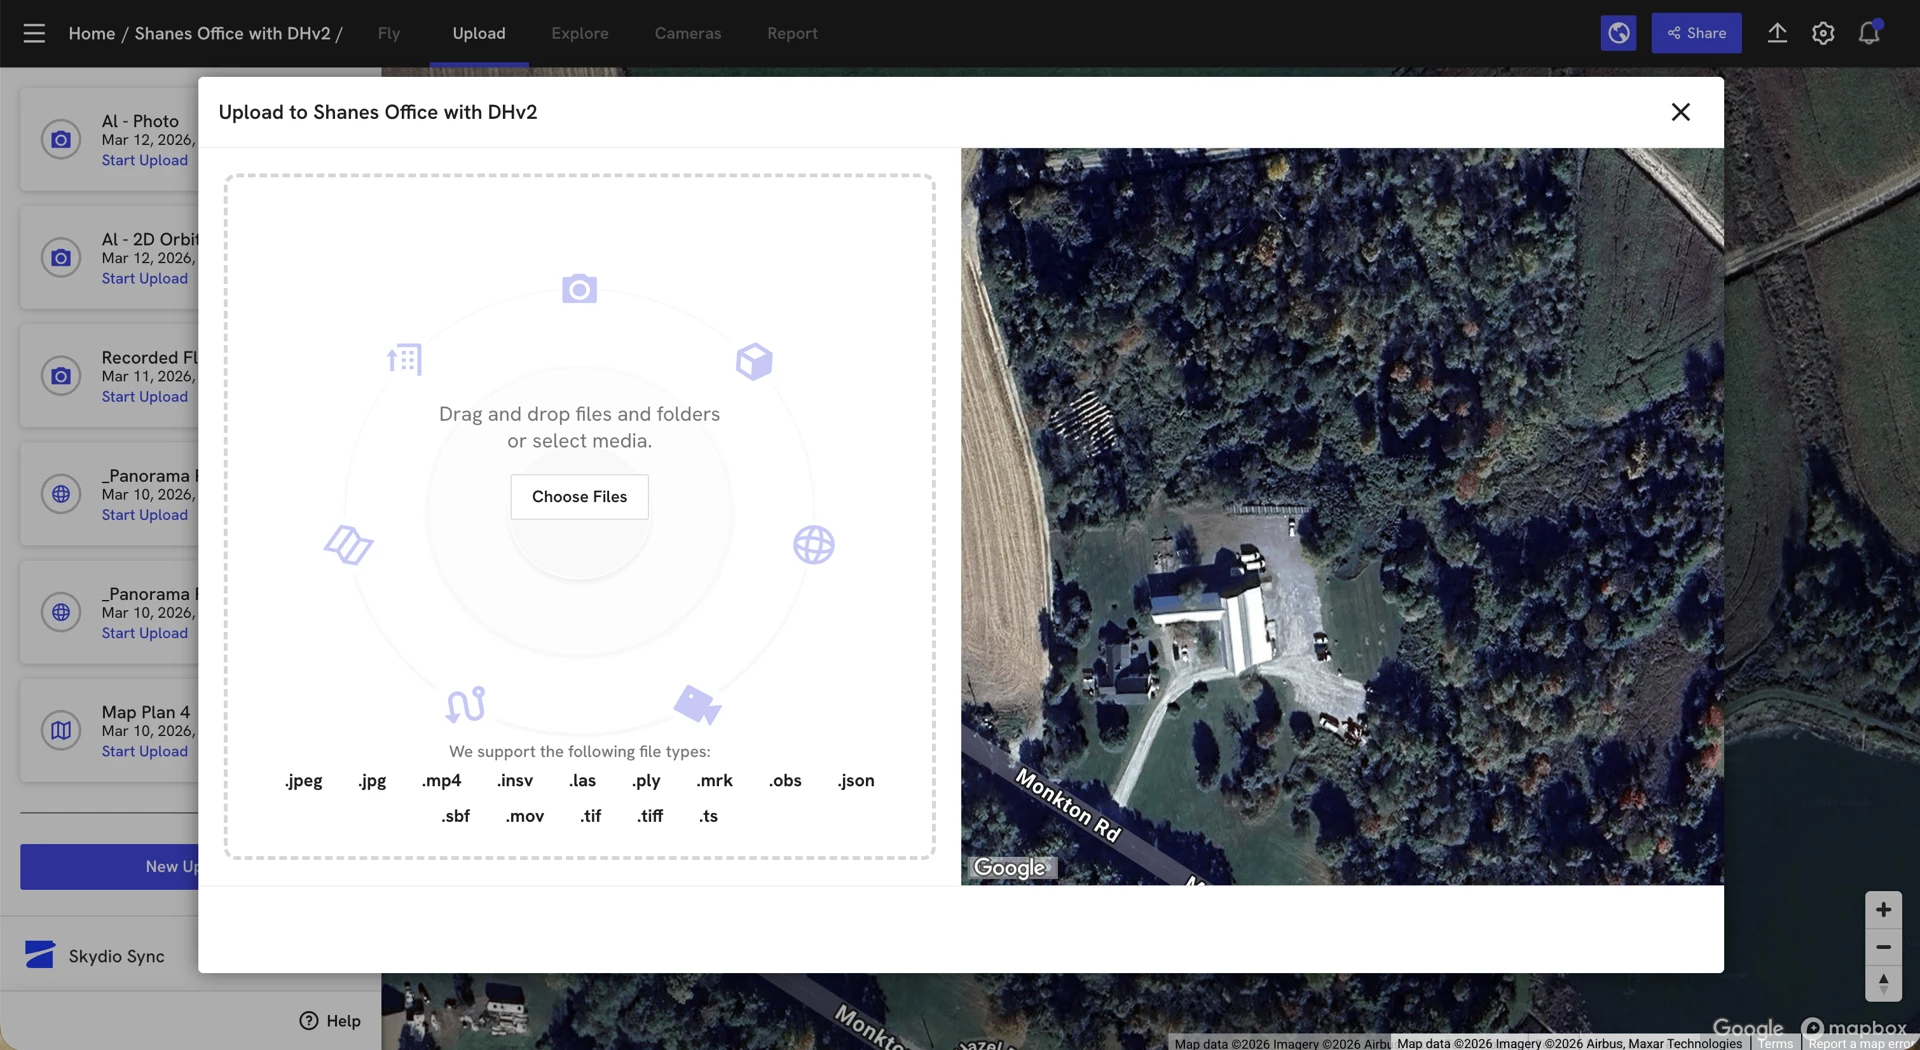Switch to the Explore tab
Screen dimensions: 1920x1050
click(579, 33)
